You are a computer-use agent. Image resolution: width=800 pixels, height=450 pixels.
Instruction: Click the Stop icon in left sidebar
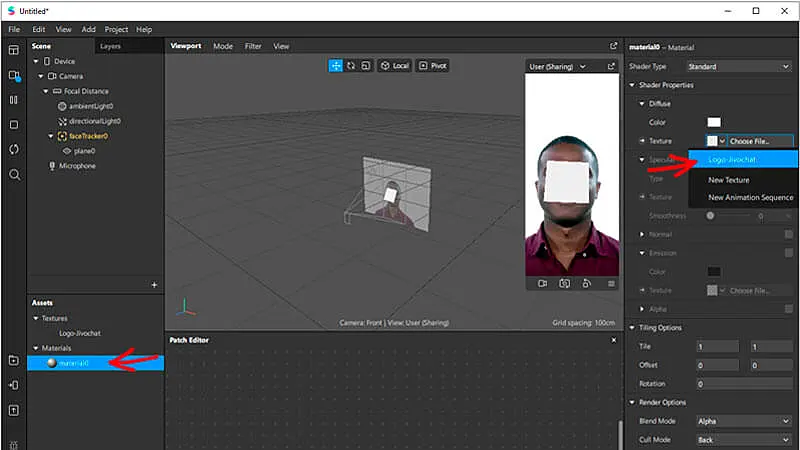[14, 125]
